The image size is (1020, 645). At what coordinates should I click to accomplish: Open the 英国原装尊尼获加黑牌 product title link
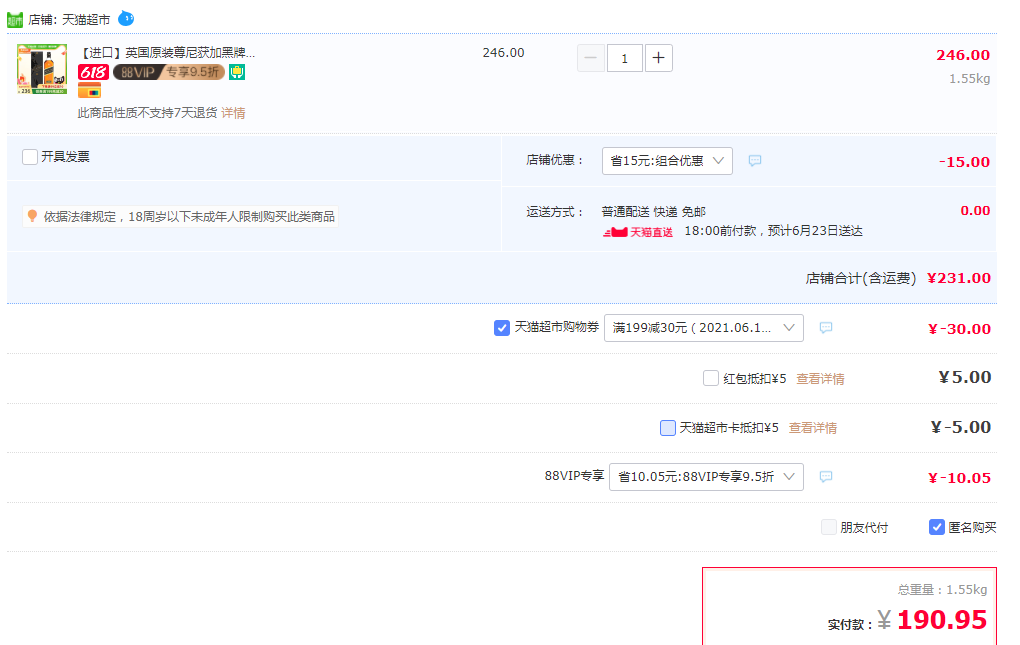point(167,53)
